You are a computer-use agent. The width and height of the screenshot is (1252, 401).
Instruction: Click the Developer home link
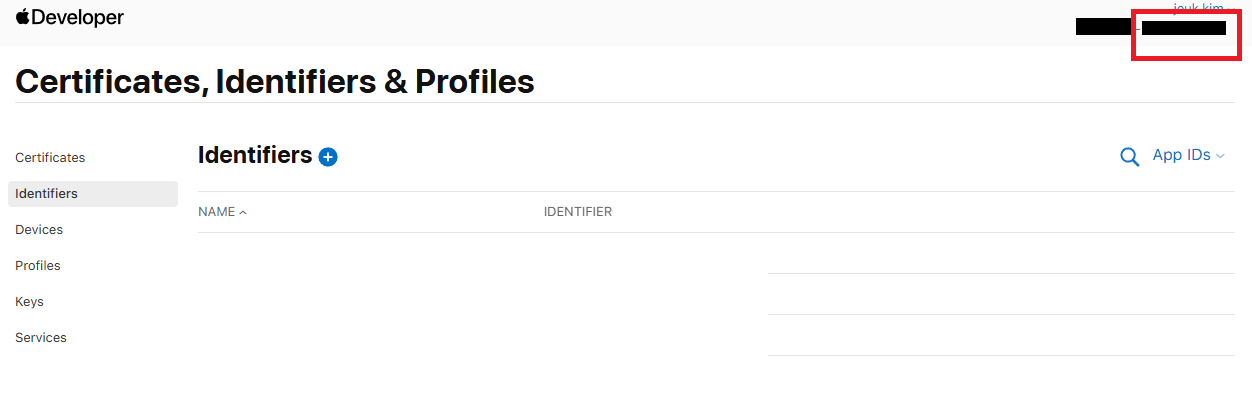coord(70,17)
